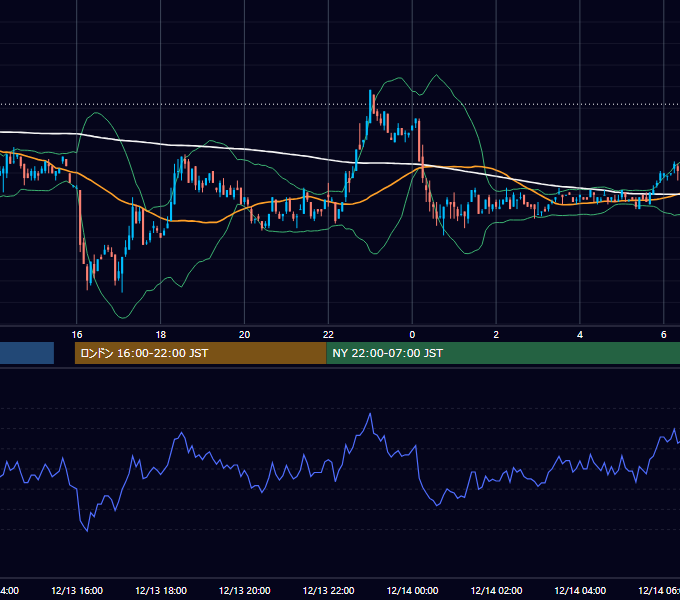The image size is (680, 600).
Task: Select the NY 22:00-07:00 JST session bar
Action: click(x=503, y=353)
